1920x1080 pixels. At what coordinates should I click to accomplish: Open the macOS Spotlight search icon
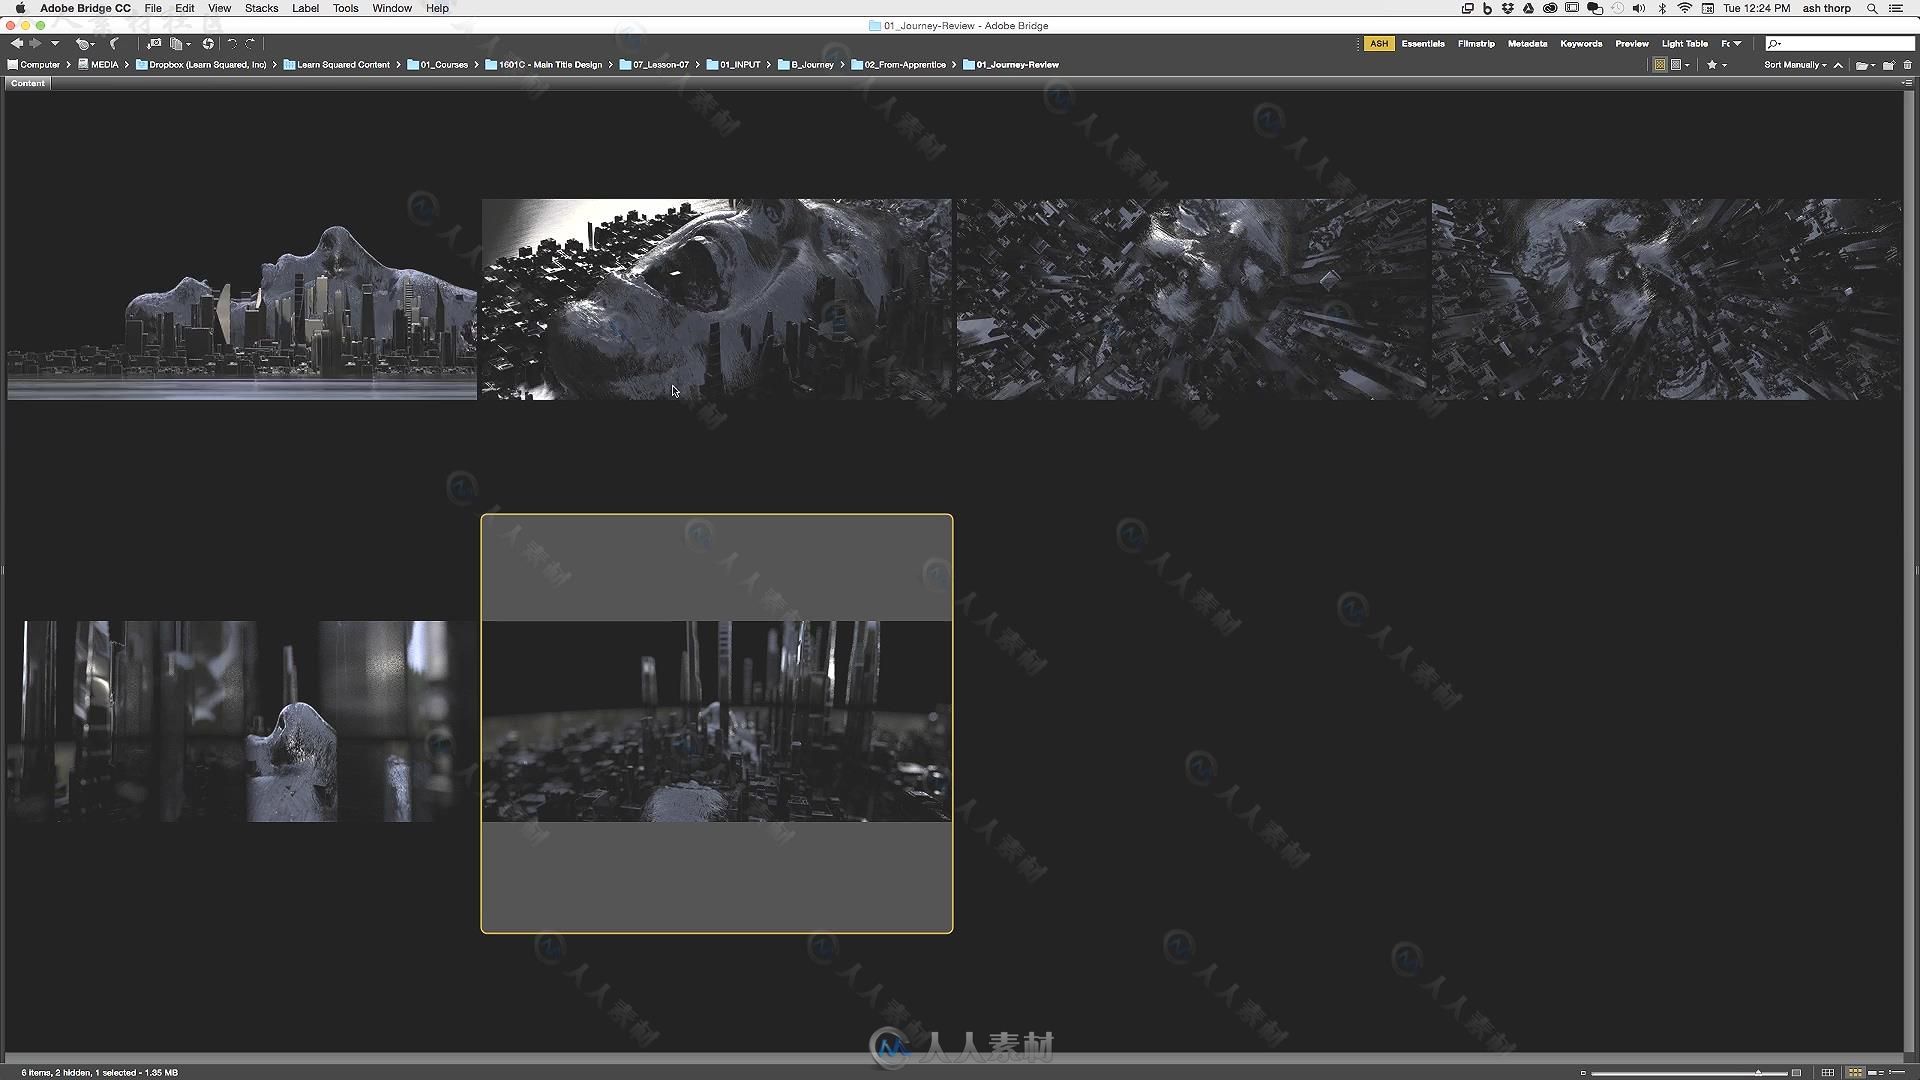click(x=1871, y=8)
